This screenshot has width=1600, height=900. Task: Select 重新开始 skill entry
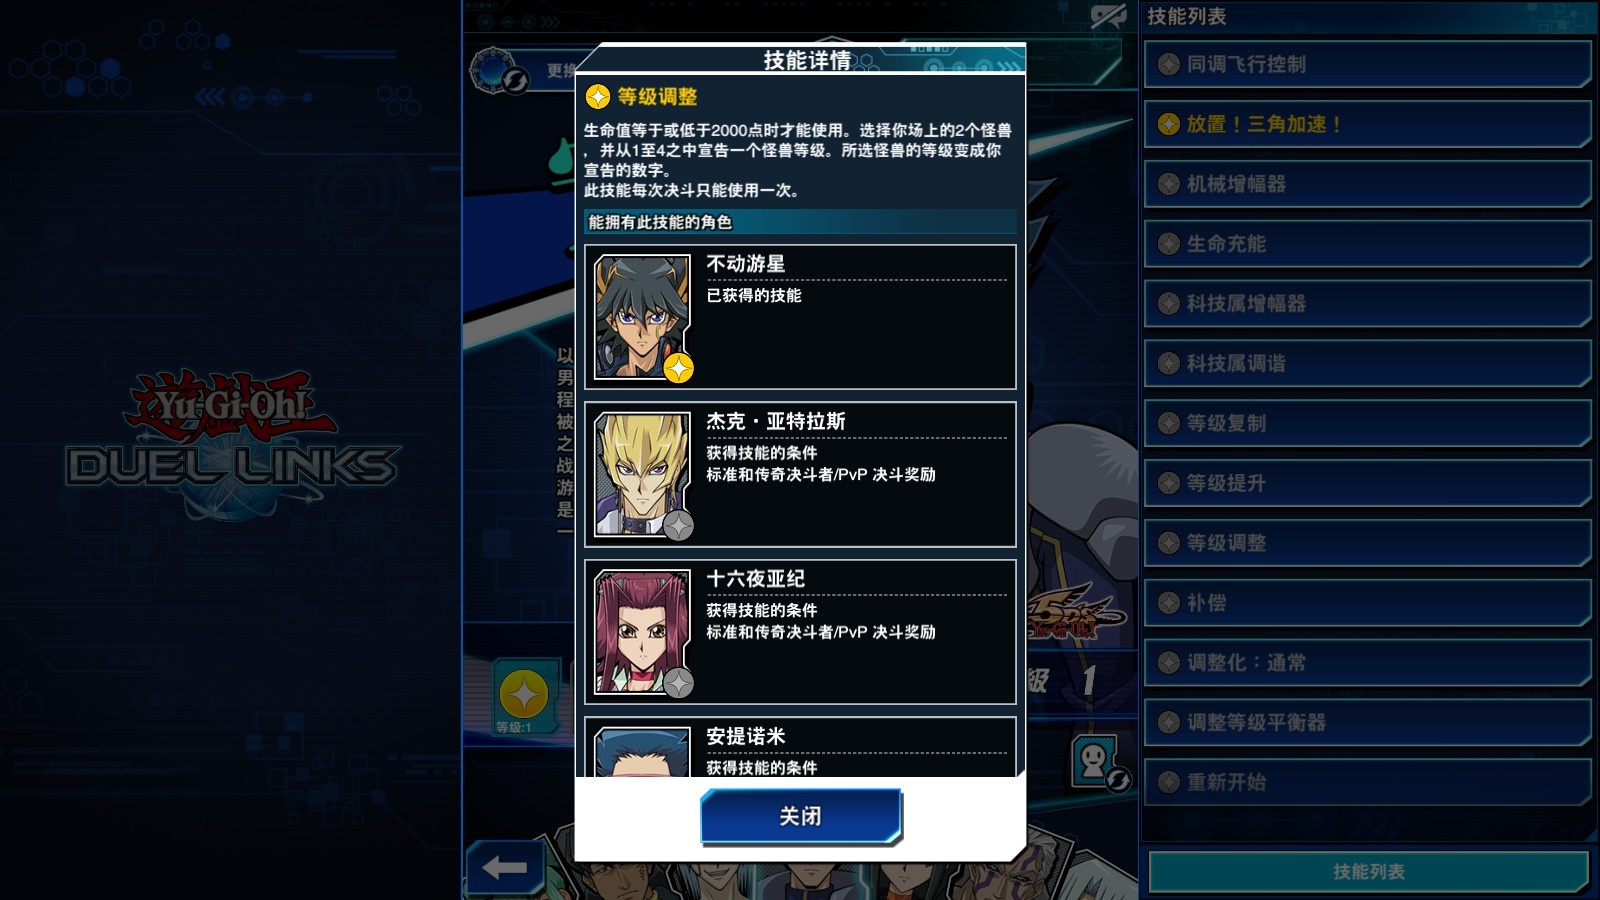[1367, 782]
